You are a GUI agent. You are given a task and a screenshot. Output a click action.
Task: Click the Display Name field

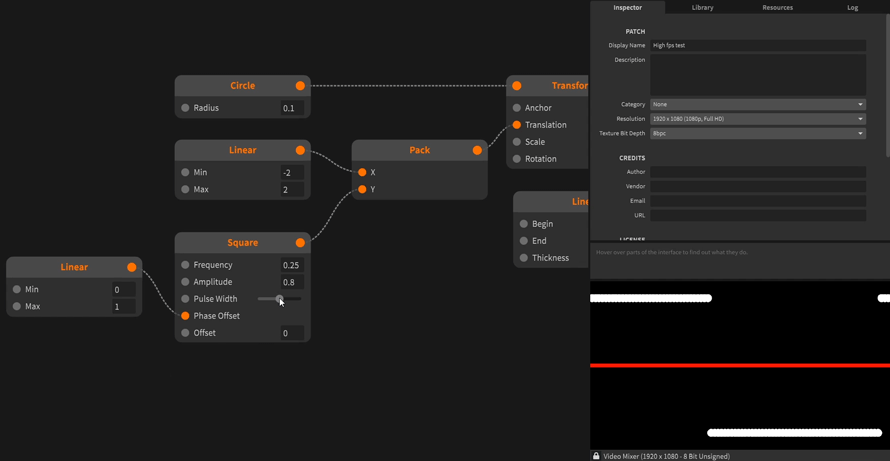pyautogui.click(x=758, y=45)
